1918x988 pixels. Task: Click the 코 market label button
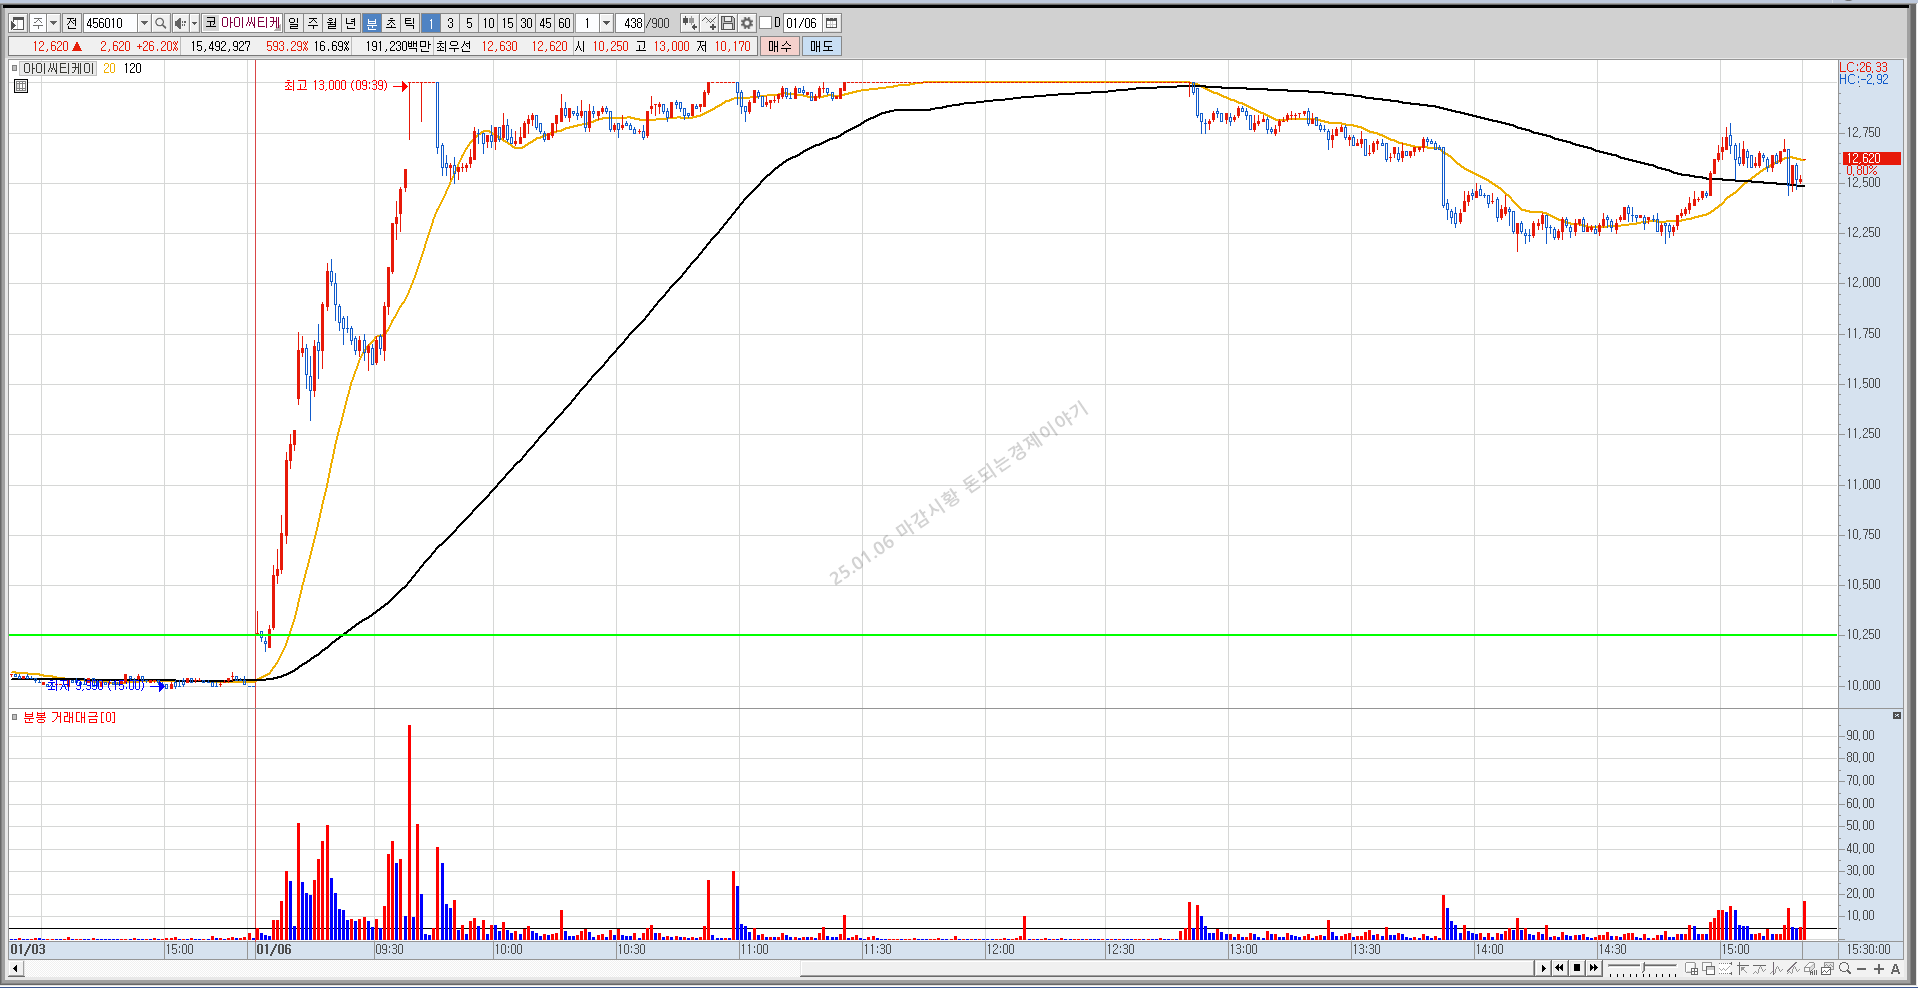point(210,23)
